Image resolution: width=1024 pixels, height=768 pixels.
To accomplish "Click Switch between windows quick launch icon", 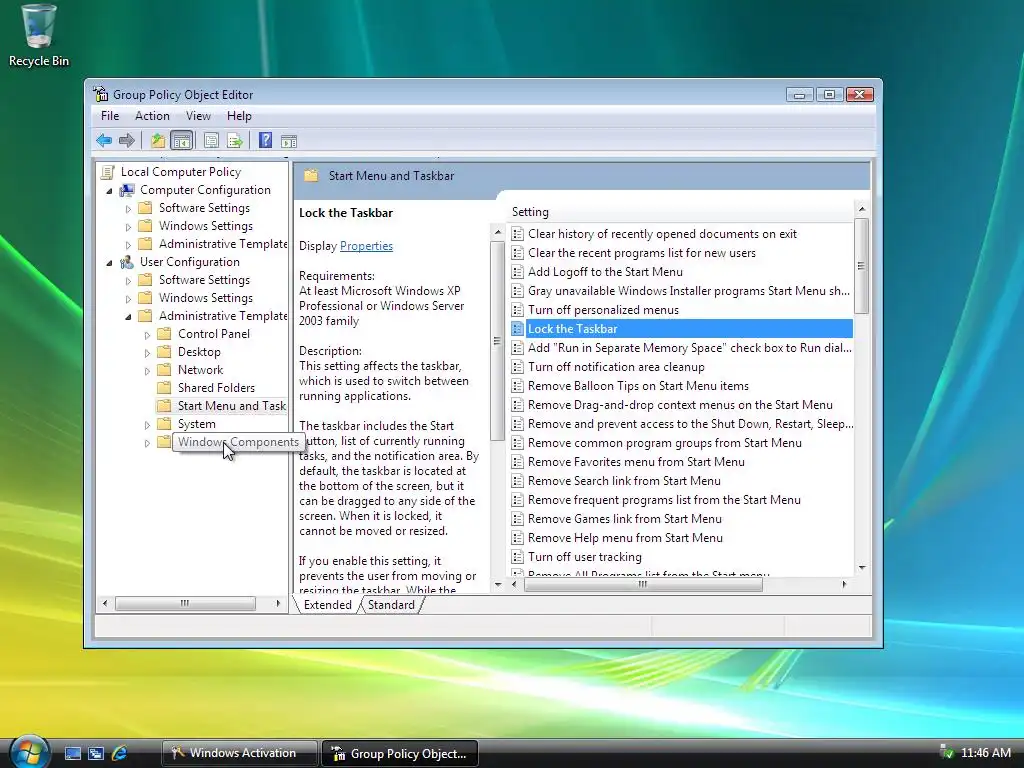I will click(x=96, y=754).
